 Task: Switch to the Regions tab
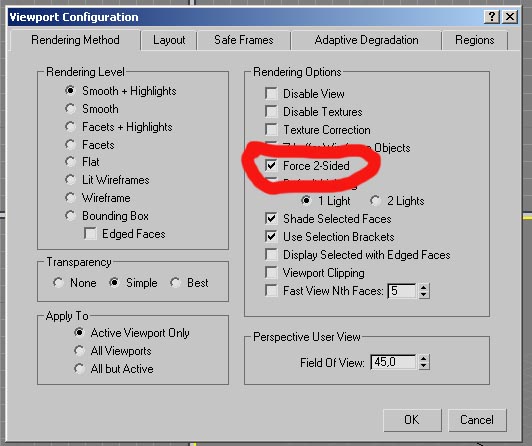click(474, 40)
